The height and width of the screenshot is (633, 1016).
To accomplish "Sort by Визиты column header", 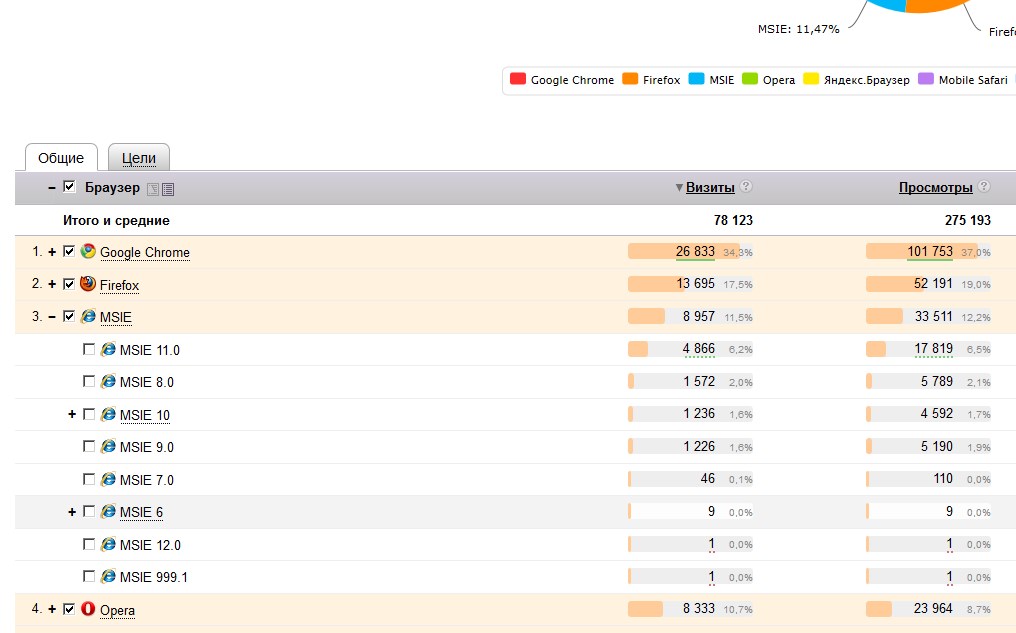I will (710, 187).
